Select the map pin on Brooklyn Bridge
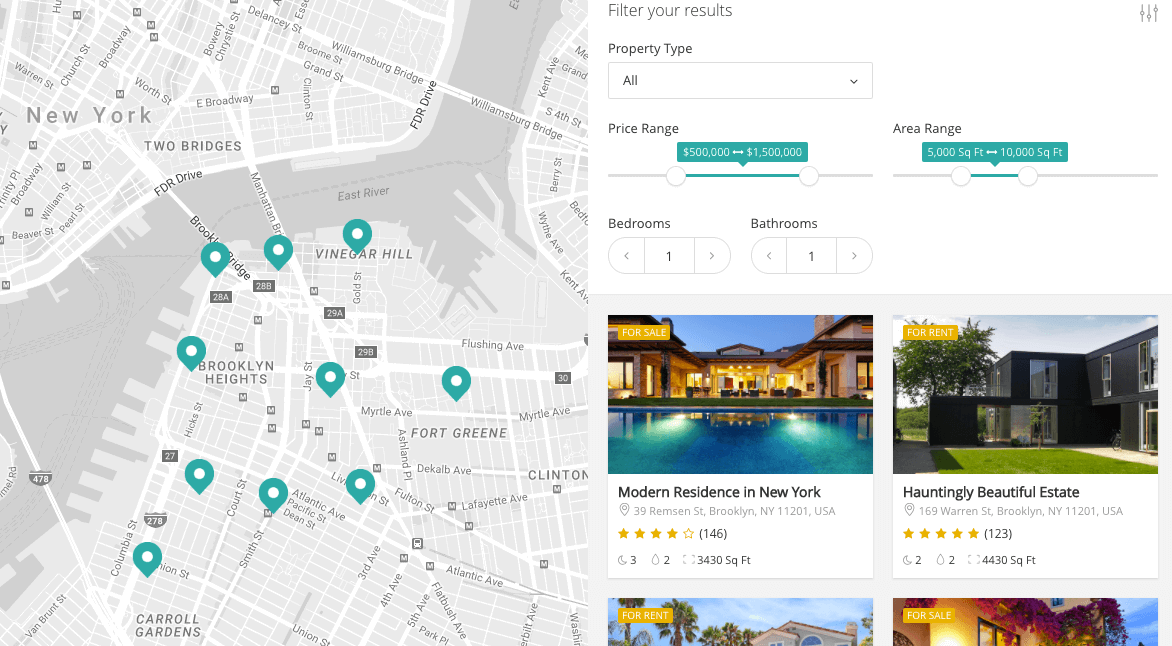This screenshot has height=646, width=1172. (x=215, y=258)
